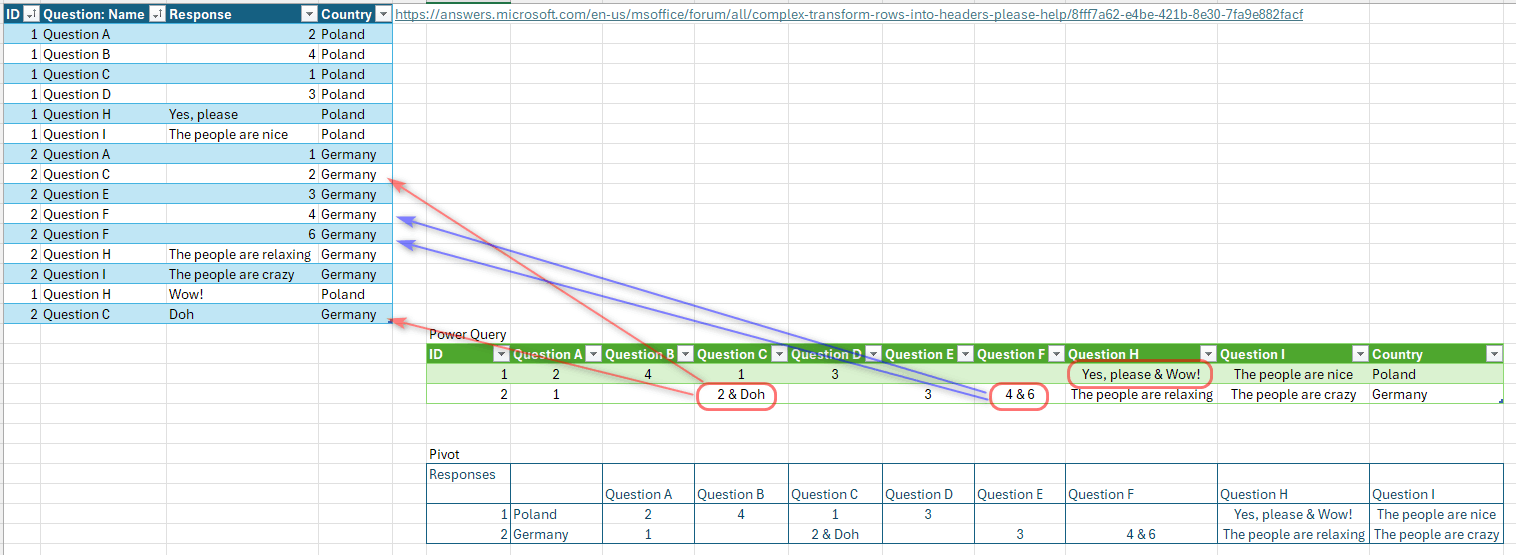This screenshot has width=1516, height=555.
Task: Select 'Germany' in the Power Query table
Action: (1399, 394)
